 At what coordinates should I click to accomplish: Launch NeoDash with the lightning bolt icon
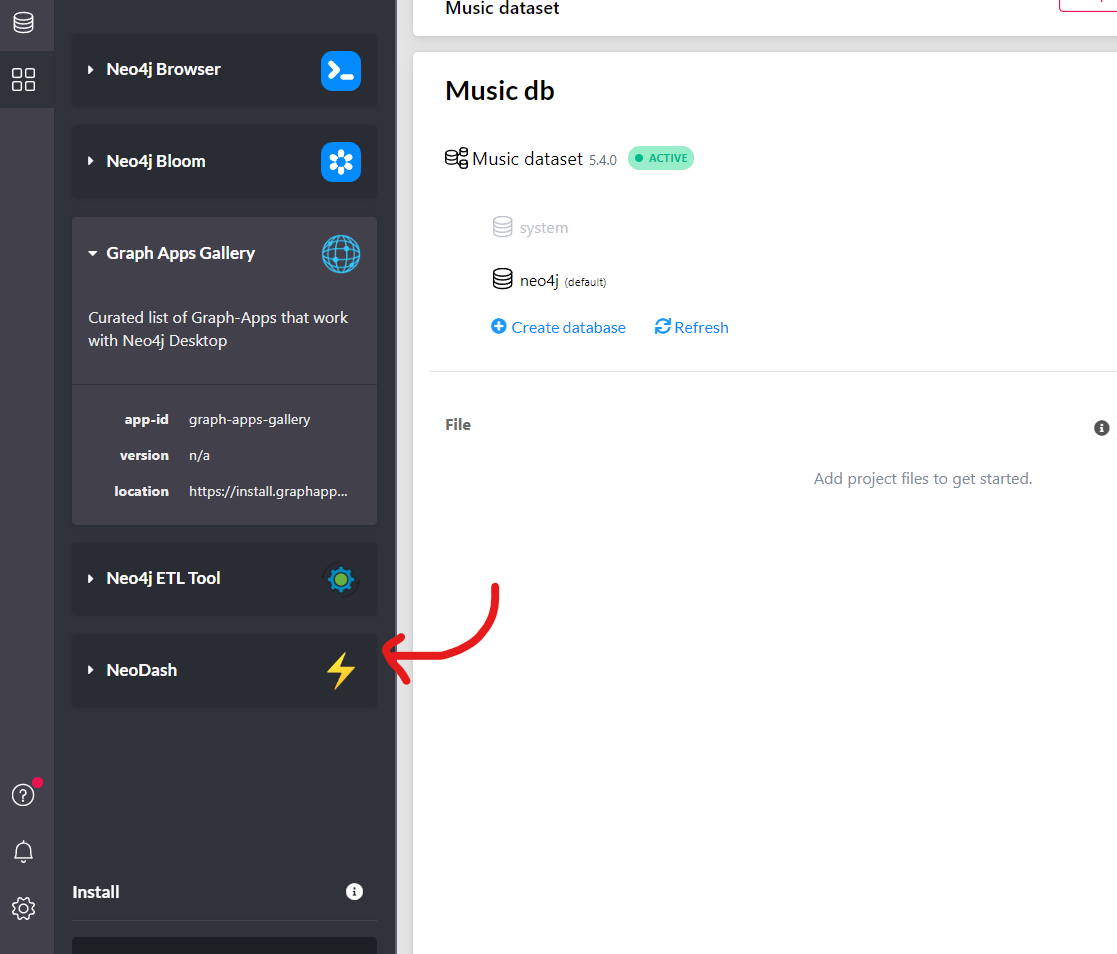(341, 671)
